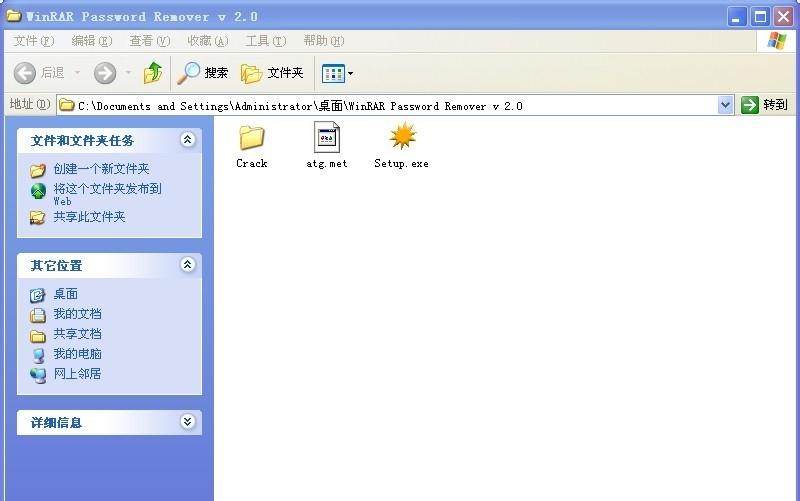Viewport: 800px width, 501px height.
Task: Open the 文件(F) menu
Action: pyautogui.click(x=33, y=41)
